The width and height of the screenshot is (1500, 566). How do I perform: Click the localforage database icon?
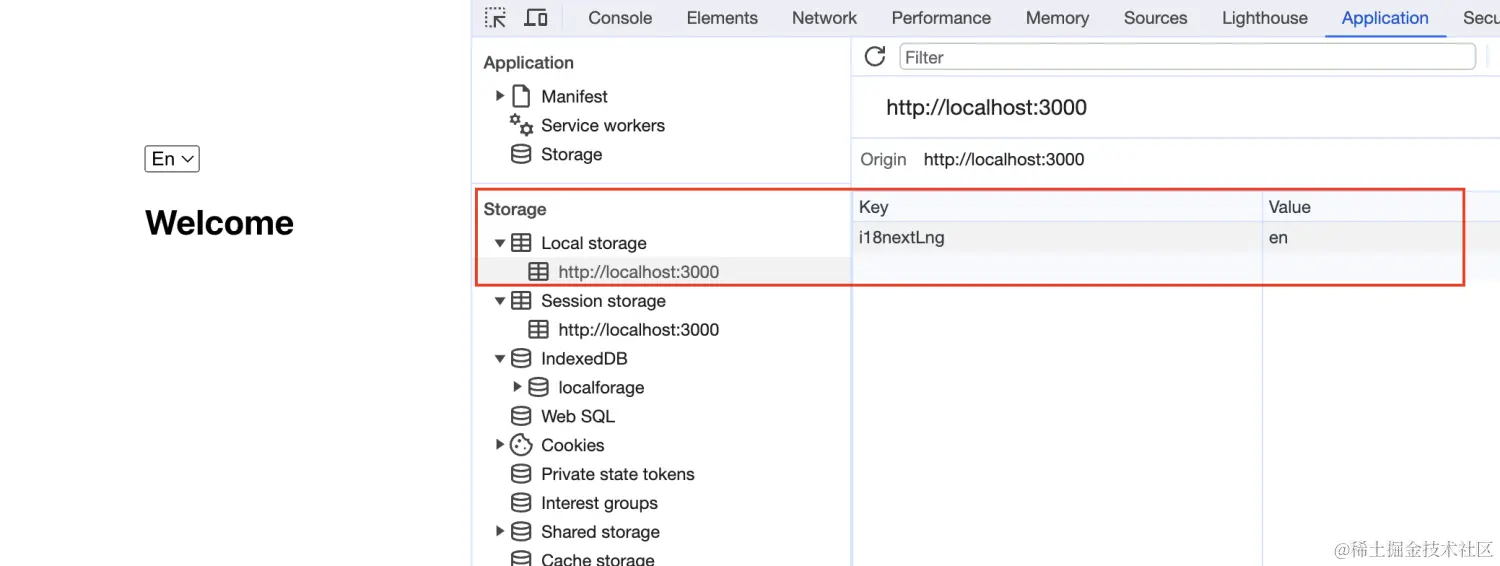[x=538, y=387]
